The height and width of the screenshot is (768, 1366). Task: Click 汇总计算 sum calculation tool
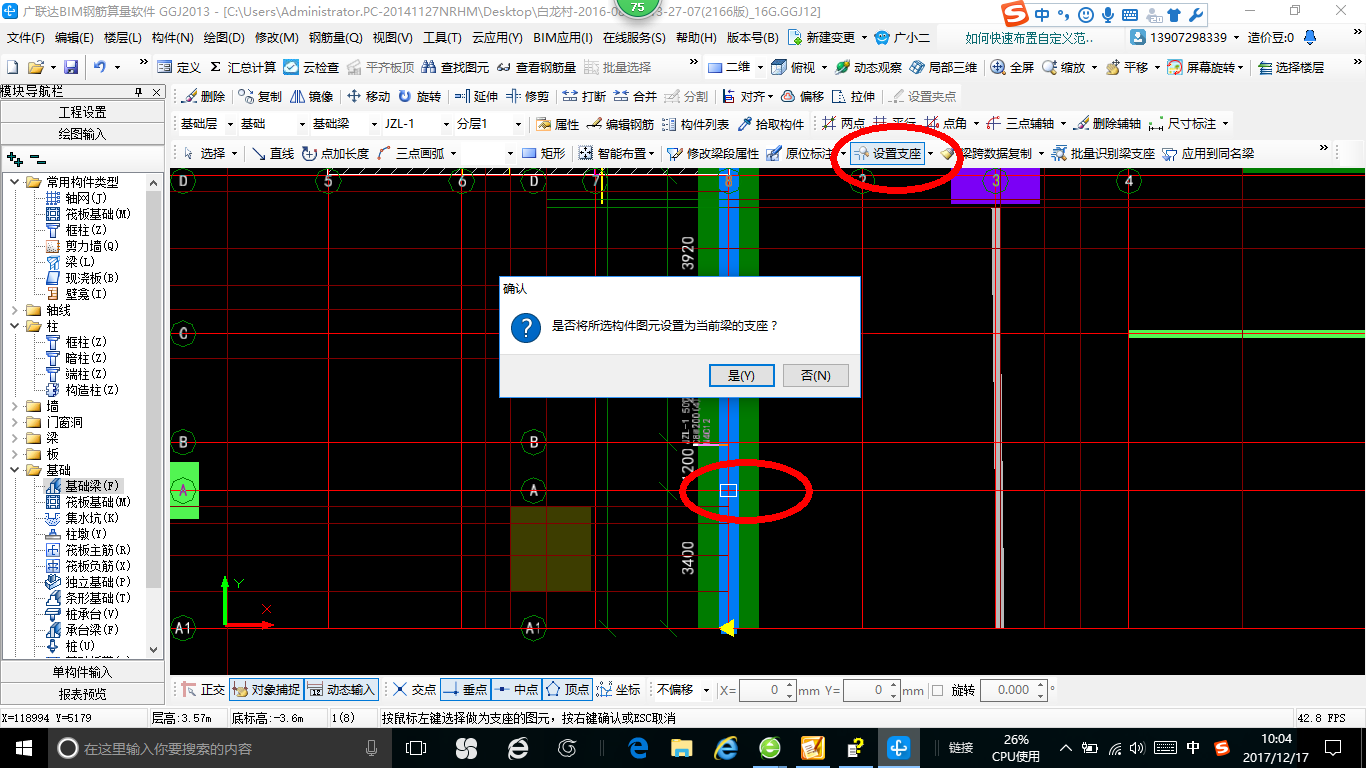[x=243, y=67]
